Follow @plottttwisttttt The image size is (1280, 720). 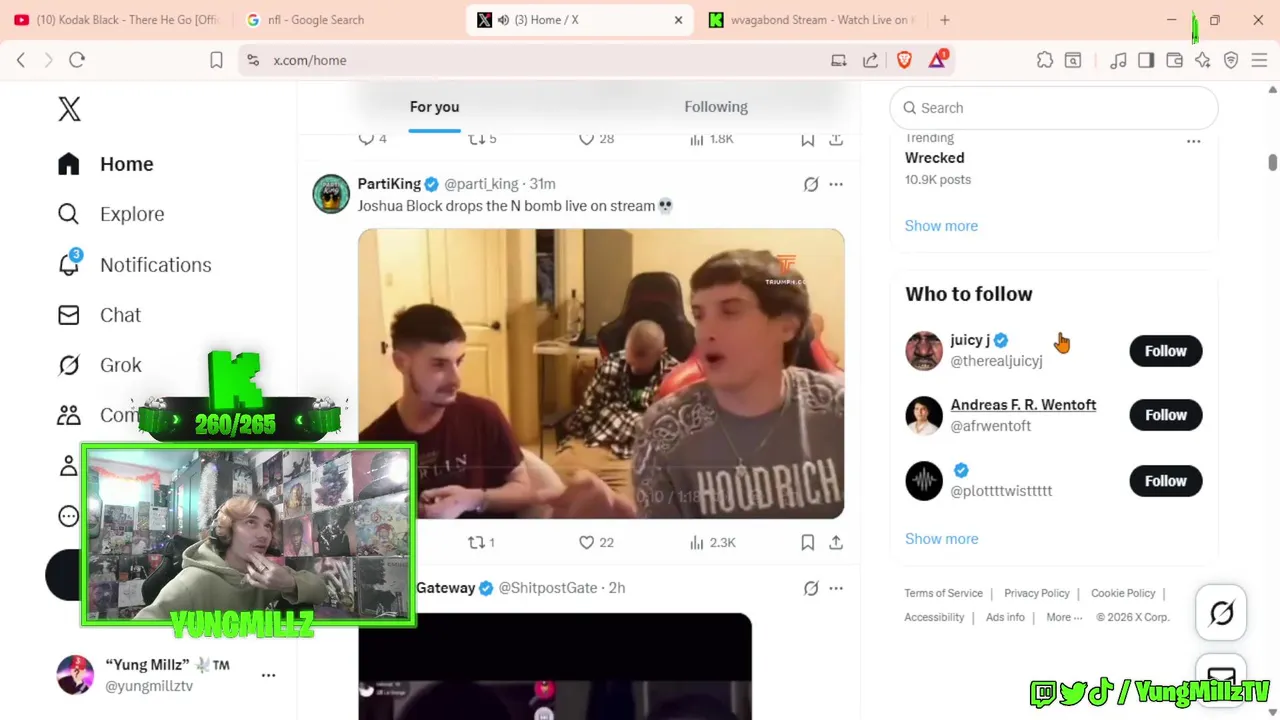click(x=1165, y=481)
